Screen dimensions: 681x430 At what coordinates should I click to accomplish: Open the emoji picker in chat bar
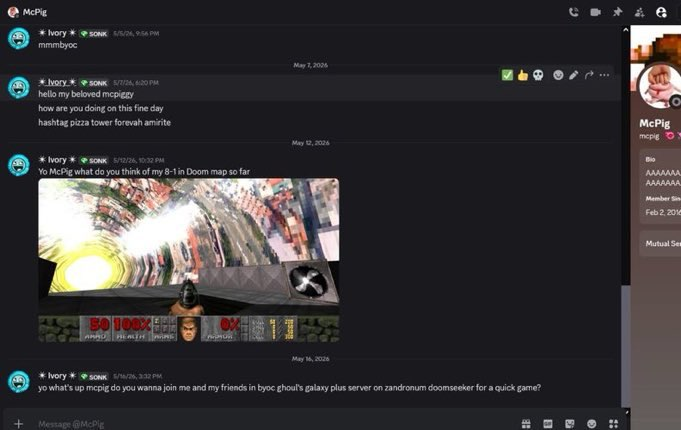click(x=592, y=423)
